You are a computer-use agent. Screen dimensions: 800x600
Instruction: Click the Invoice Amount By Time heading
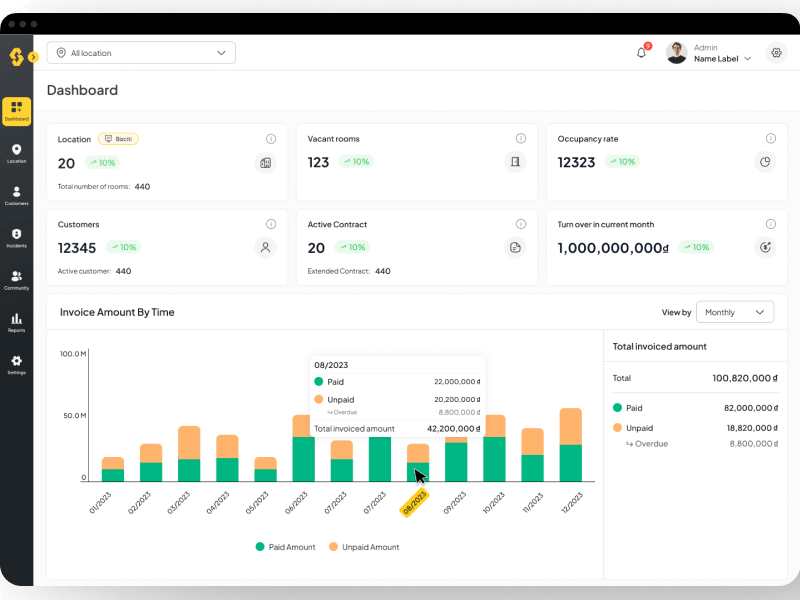point(117,312)
